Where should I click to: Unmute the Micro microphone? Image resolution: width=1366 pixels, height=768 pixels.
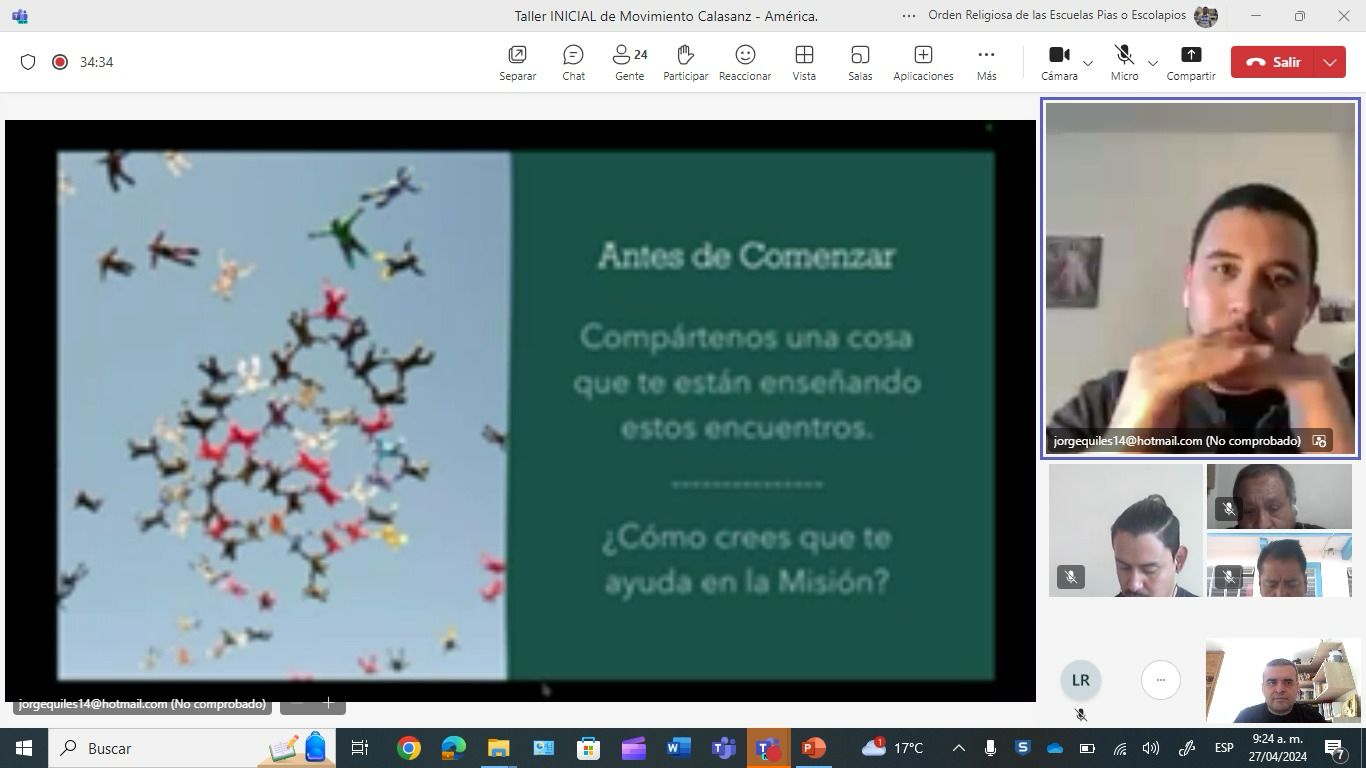coord(1124,62)
